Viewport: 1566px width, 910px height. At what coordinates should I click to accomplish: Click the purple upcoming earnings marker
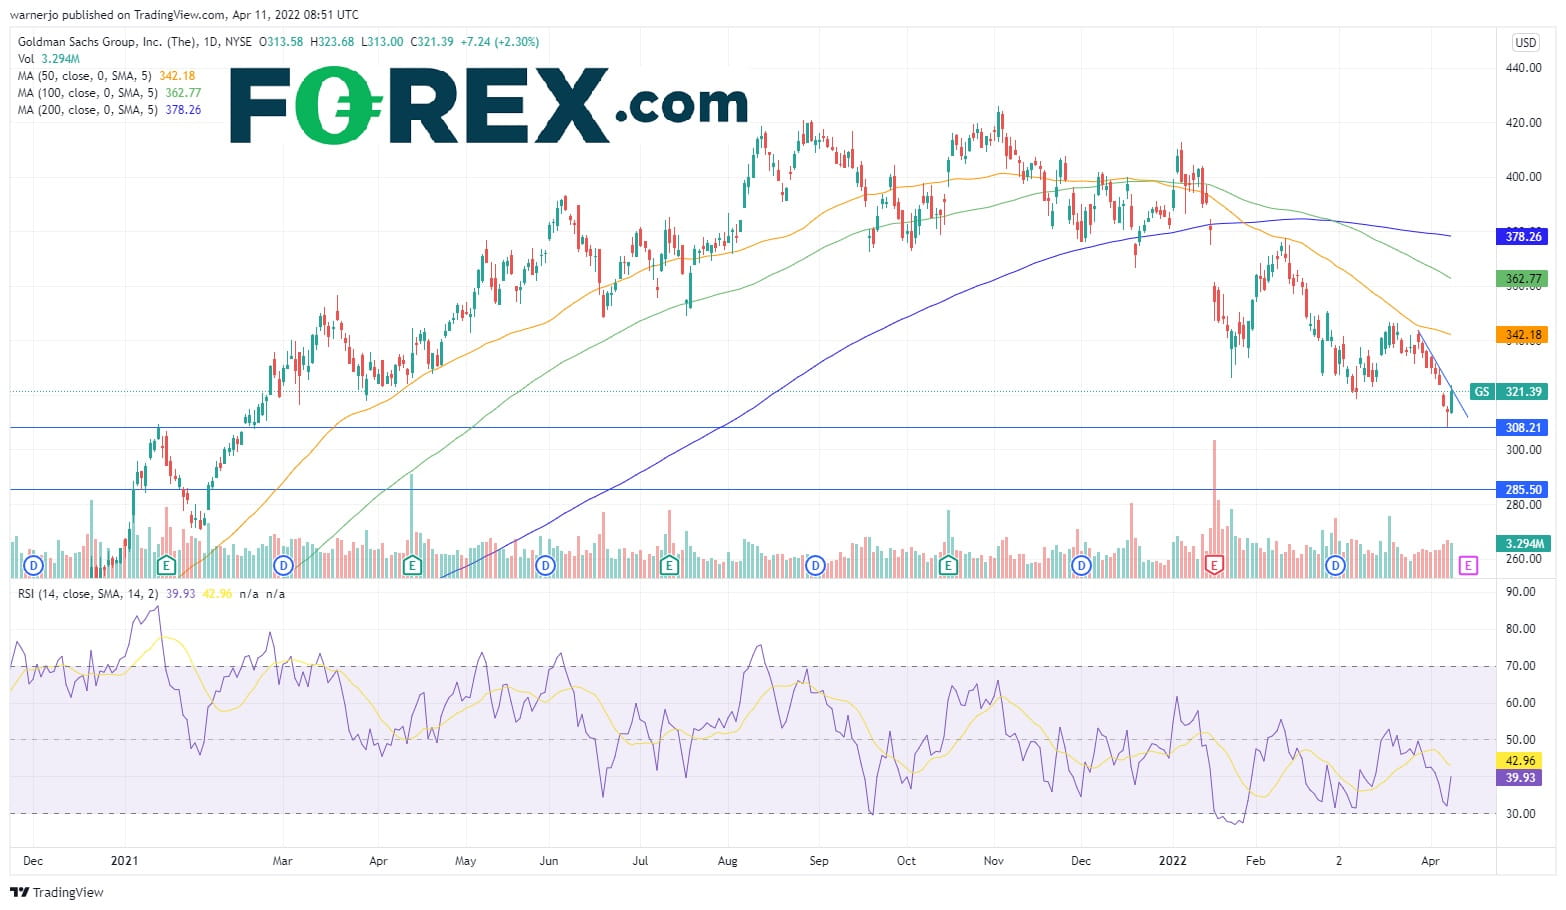(x=1468, y=565)
